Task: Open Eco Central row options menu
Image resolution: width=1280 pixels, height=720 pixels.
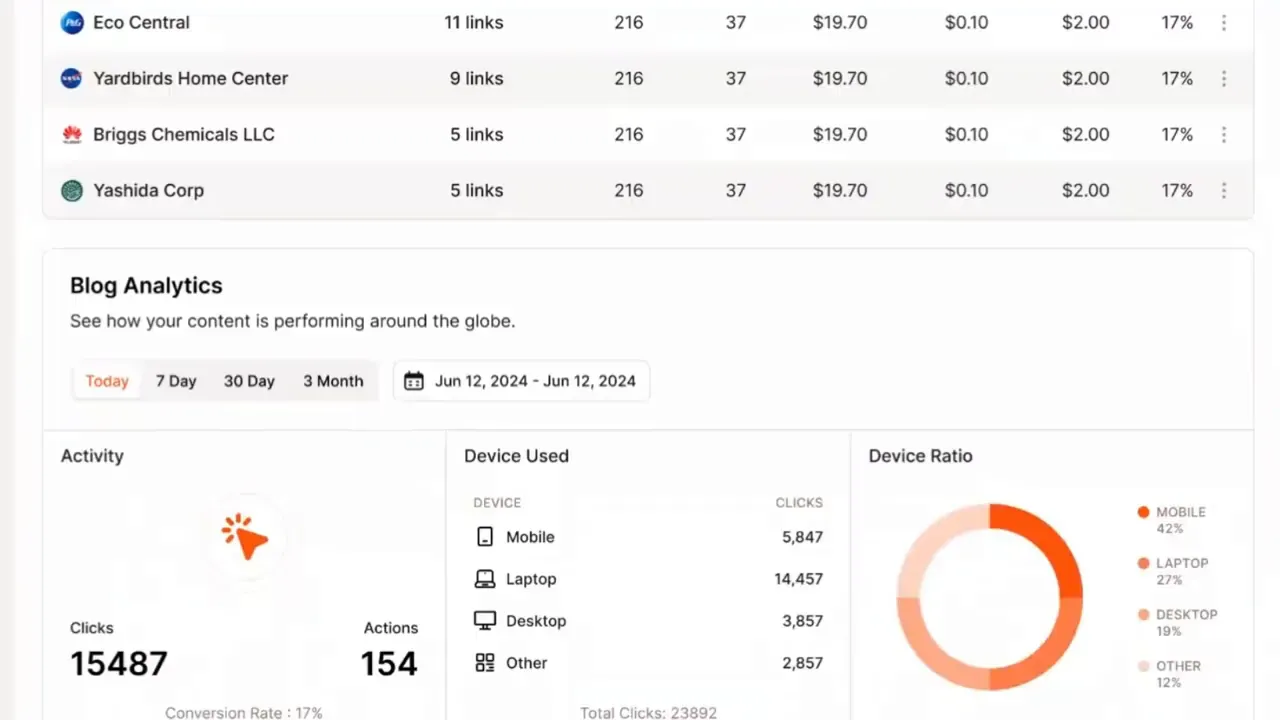Action: 1224,22
